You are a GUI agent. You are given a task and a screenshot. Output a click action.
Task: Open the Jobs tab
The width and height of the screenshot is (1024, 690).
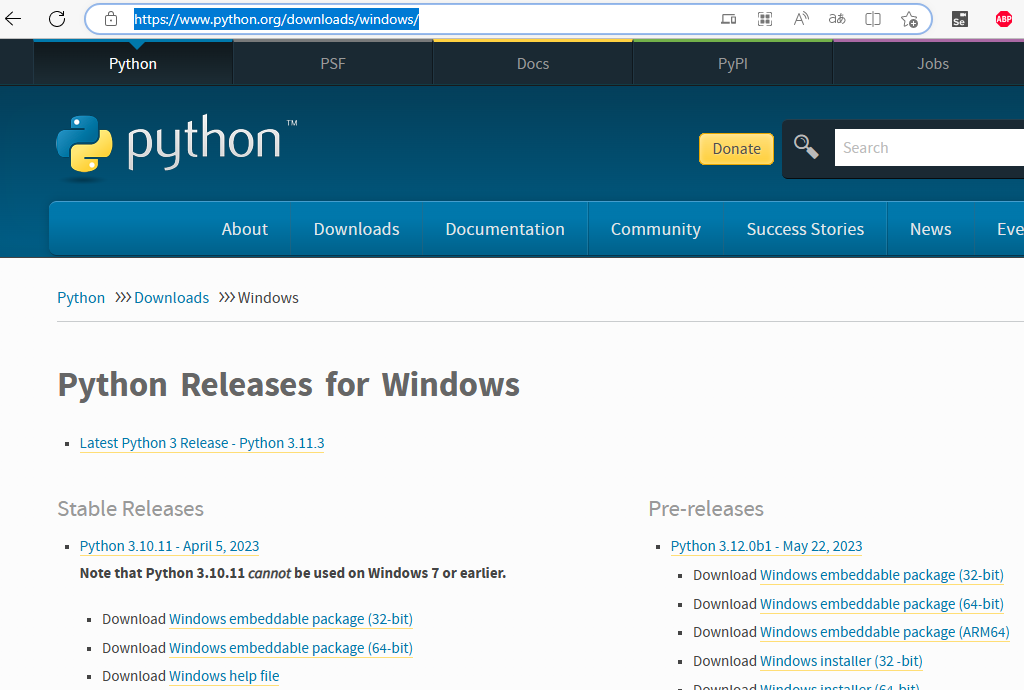coord(933,63)
